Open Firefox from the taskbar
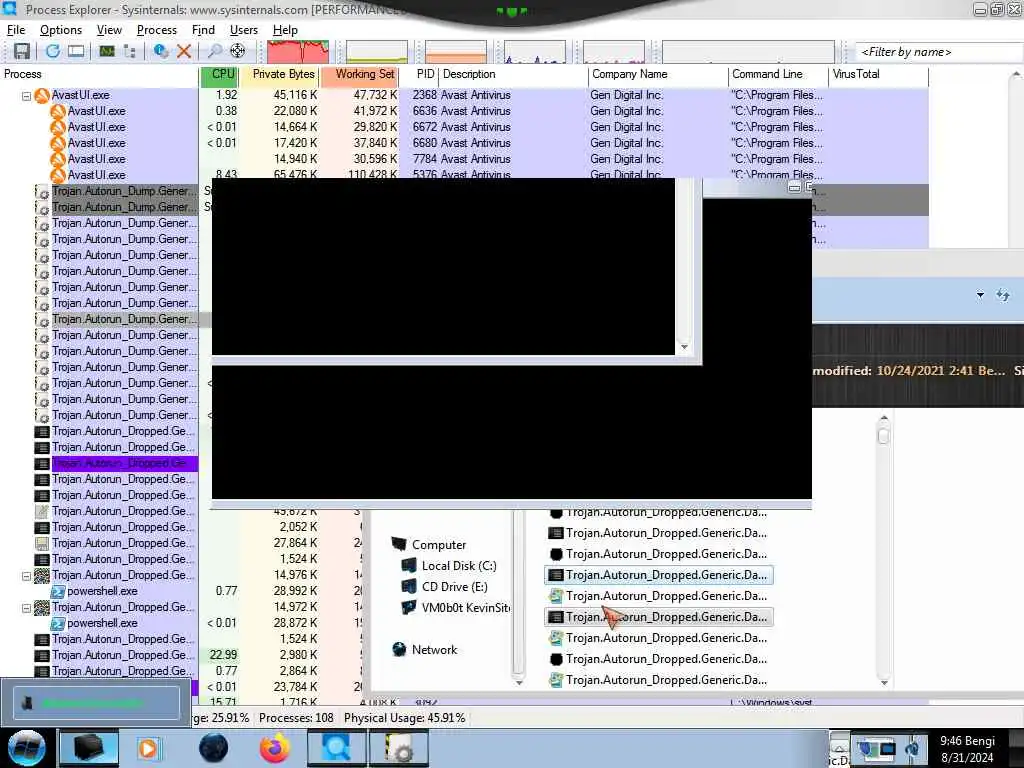 click(275, 748)
